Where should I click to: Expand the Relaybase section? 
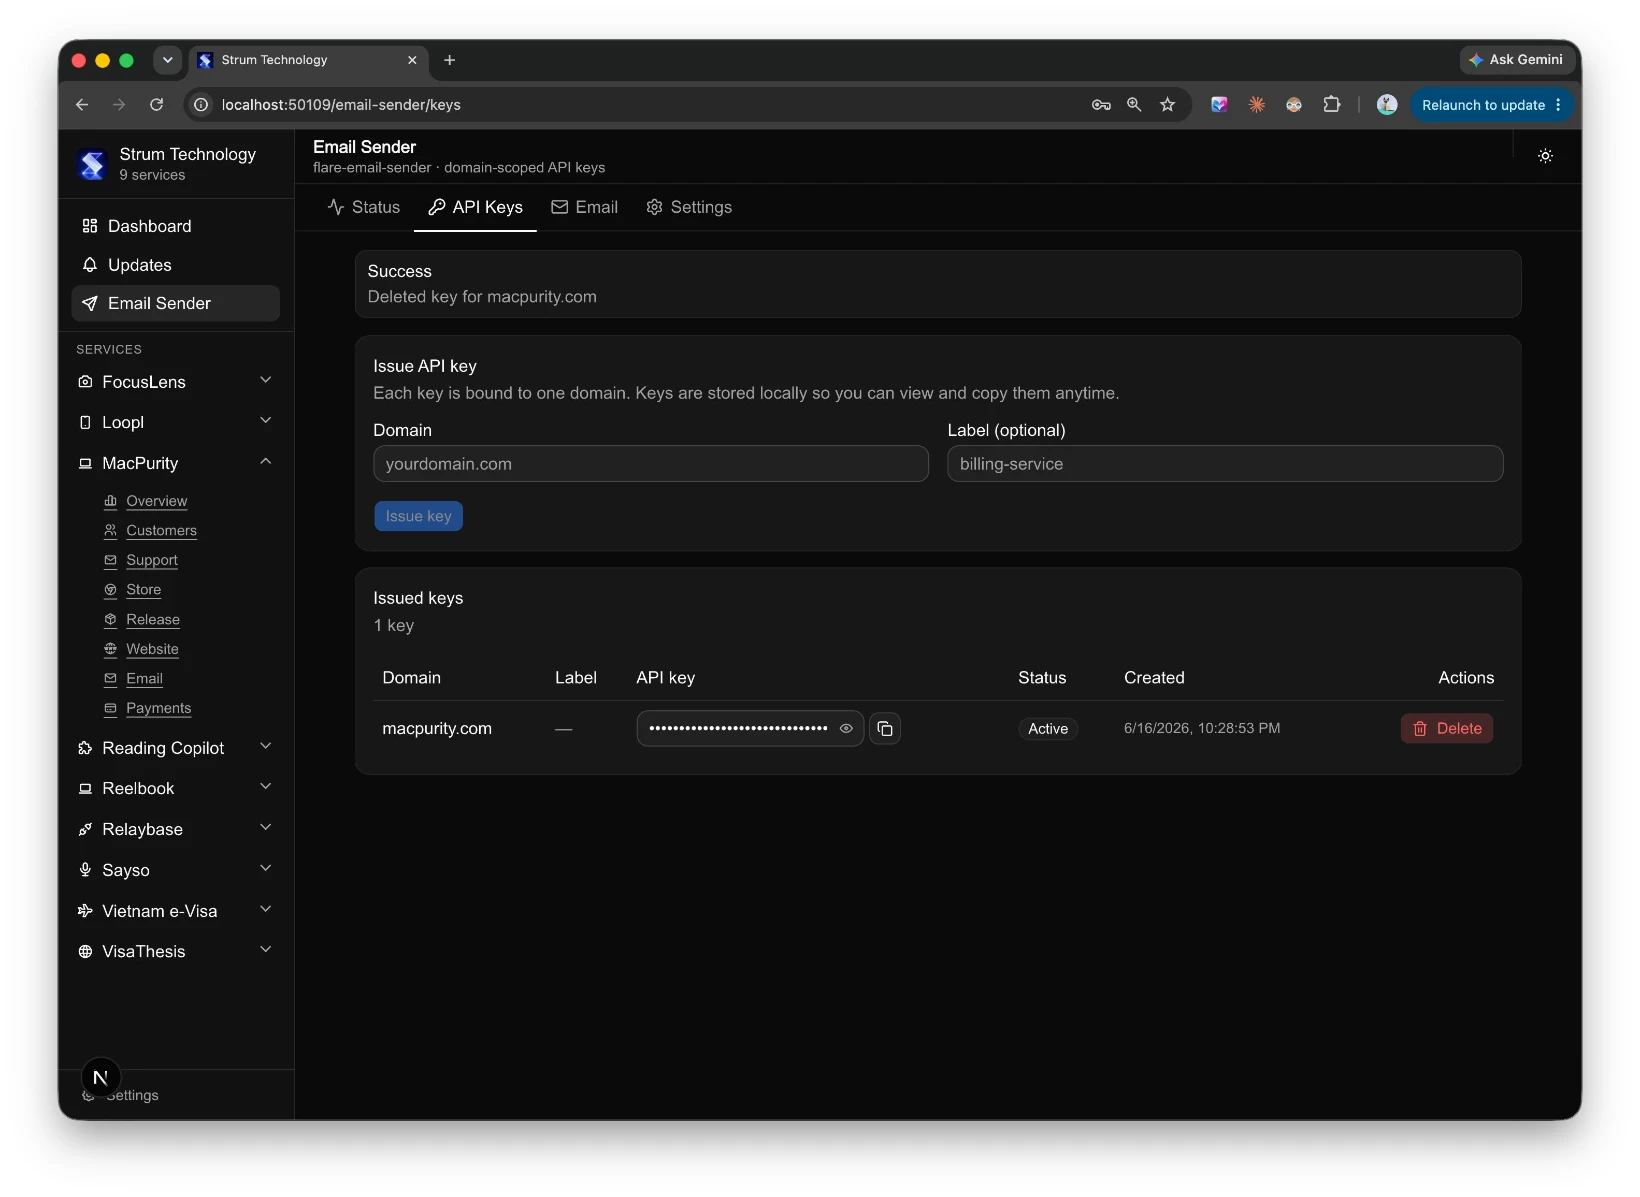[x=266, y=827]
